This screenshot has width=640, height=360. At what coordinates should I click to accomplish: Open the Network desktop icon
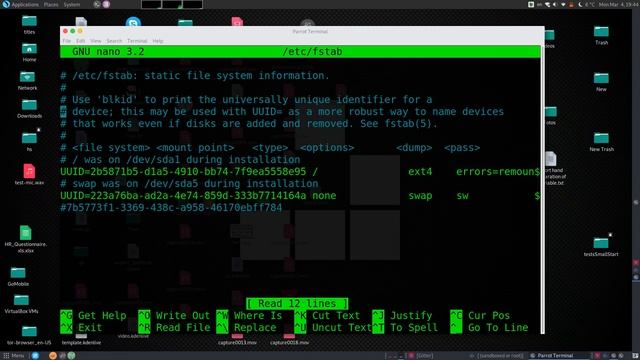point(27,80)
